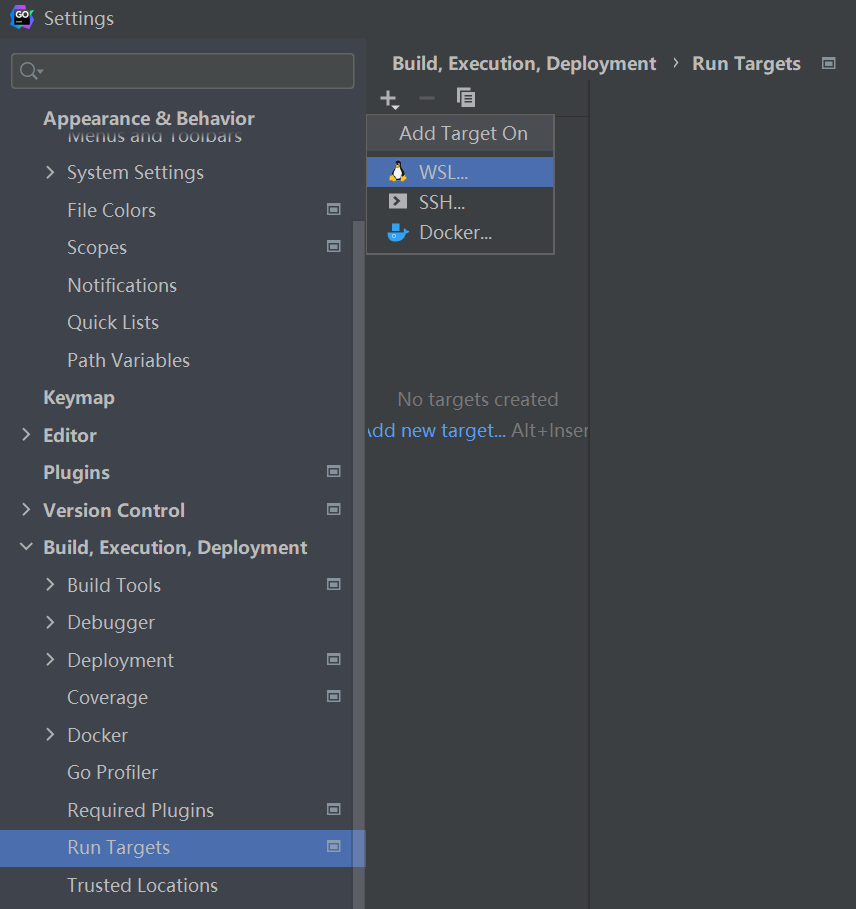
Task: Expand the Debugger tree node
Action: 50,623
